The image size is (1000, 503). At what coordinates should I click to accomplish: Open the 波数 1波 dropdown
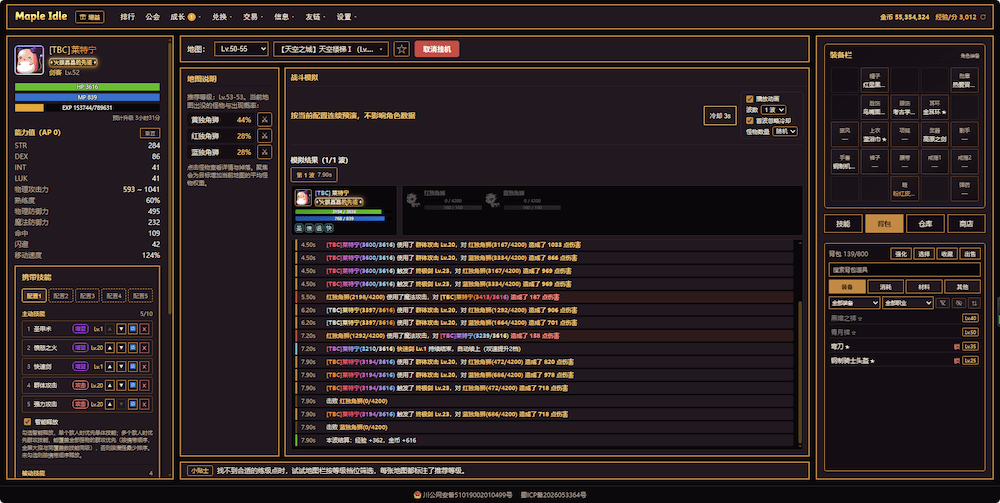pos(774,110)
